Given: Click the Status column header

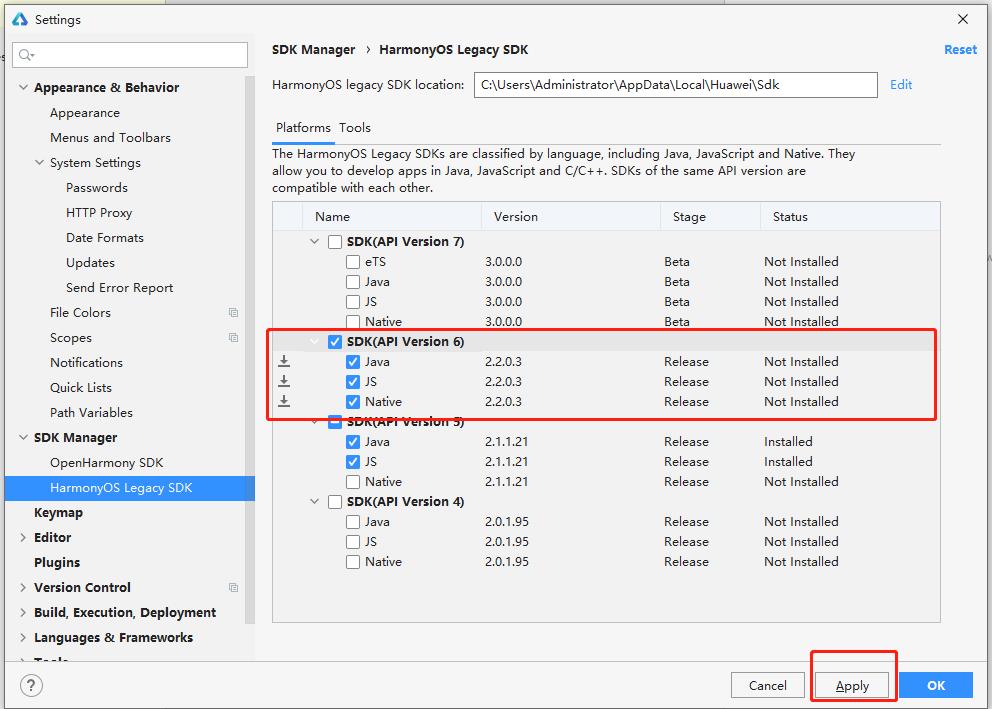Looking at the screenshot, I should 850,216.
